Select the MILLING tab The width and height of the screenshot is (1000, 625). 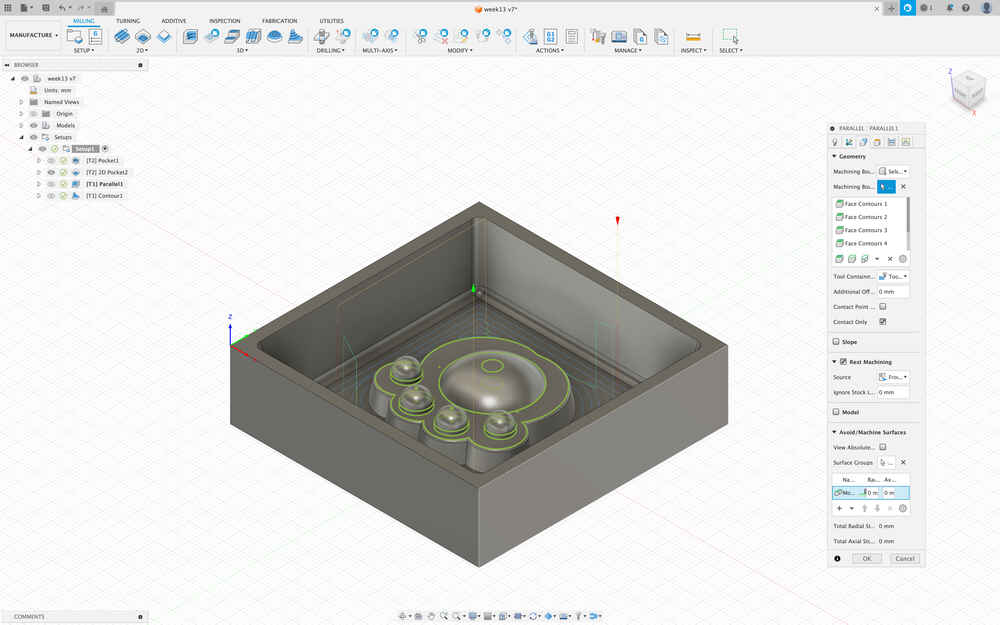[x=84, y=21]
